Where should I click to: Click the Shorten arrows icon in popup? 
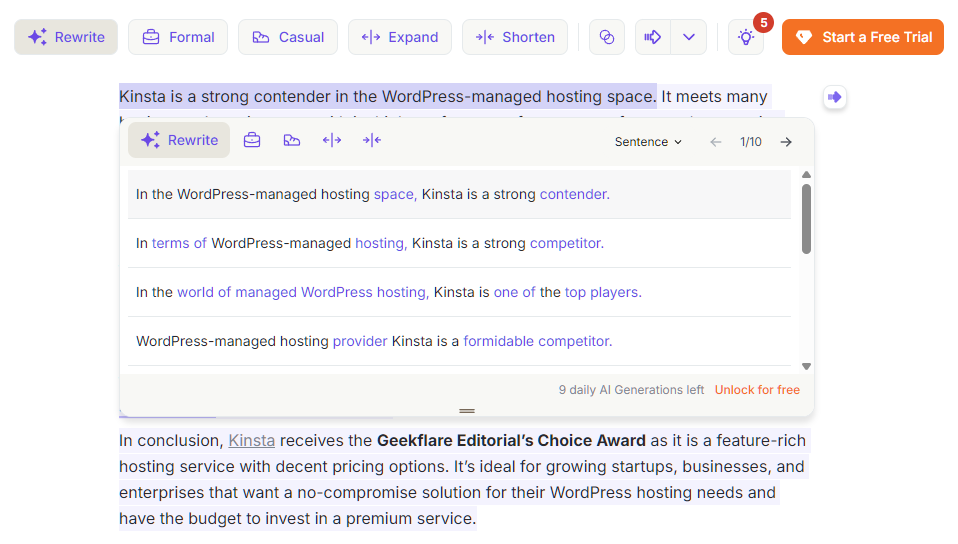(x=371, y=140)
